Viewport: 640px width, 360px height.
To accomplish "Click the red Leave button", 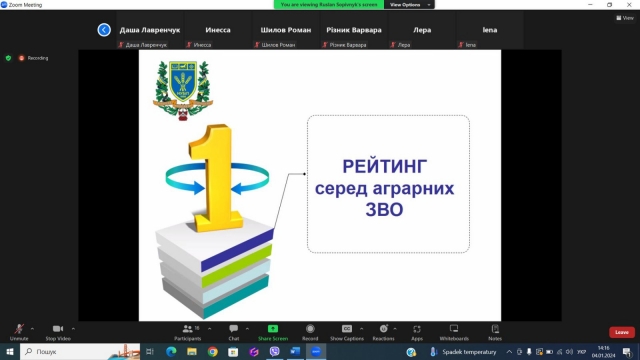I will click(x=622, y=332).
